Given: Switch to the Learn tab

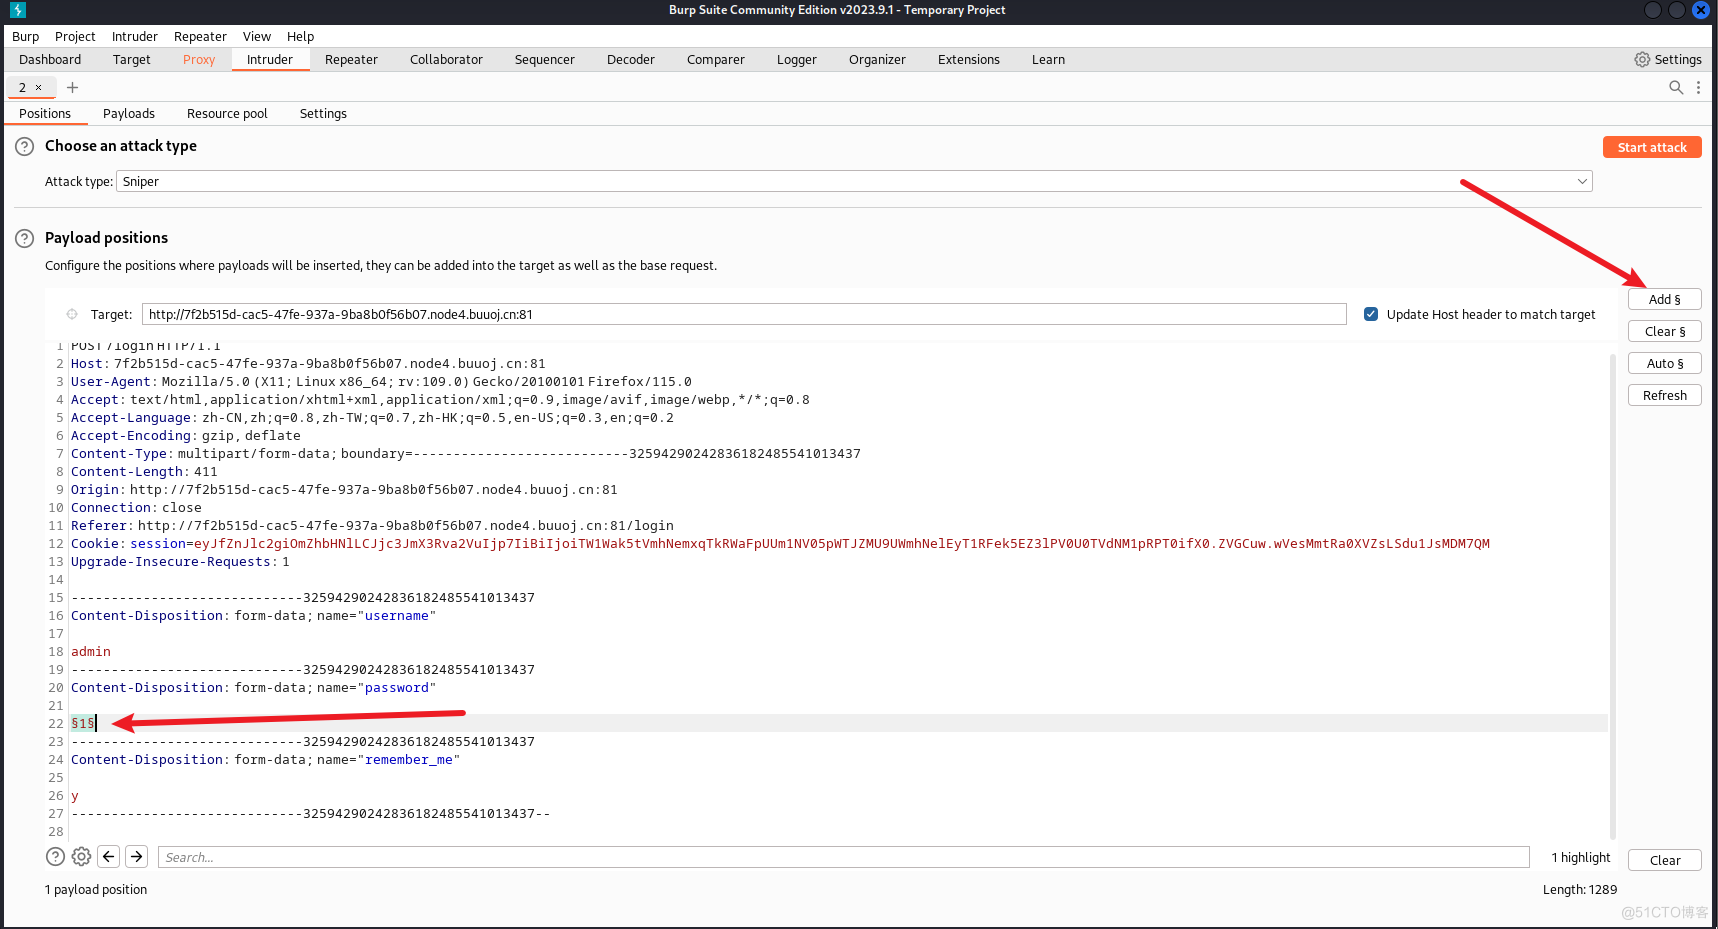Looking at the screenshot, I should tap(1048, 60).
